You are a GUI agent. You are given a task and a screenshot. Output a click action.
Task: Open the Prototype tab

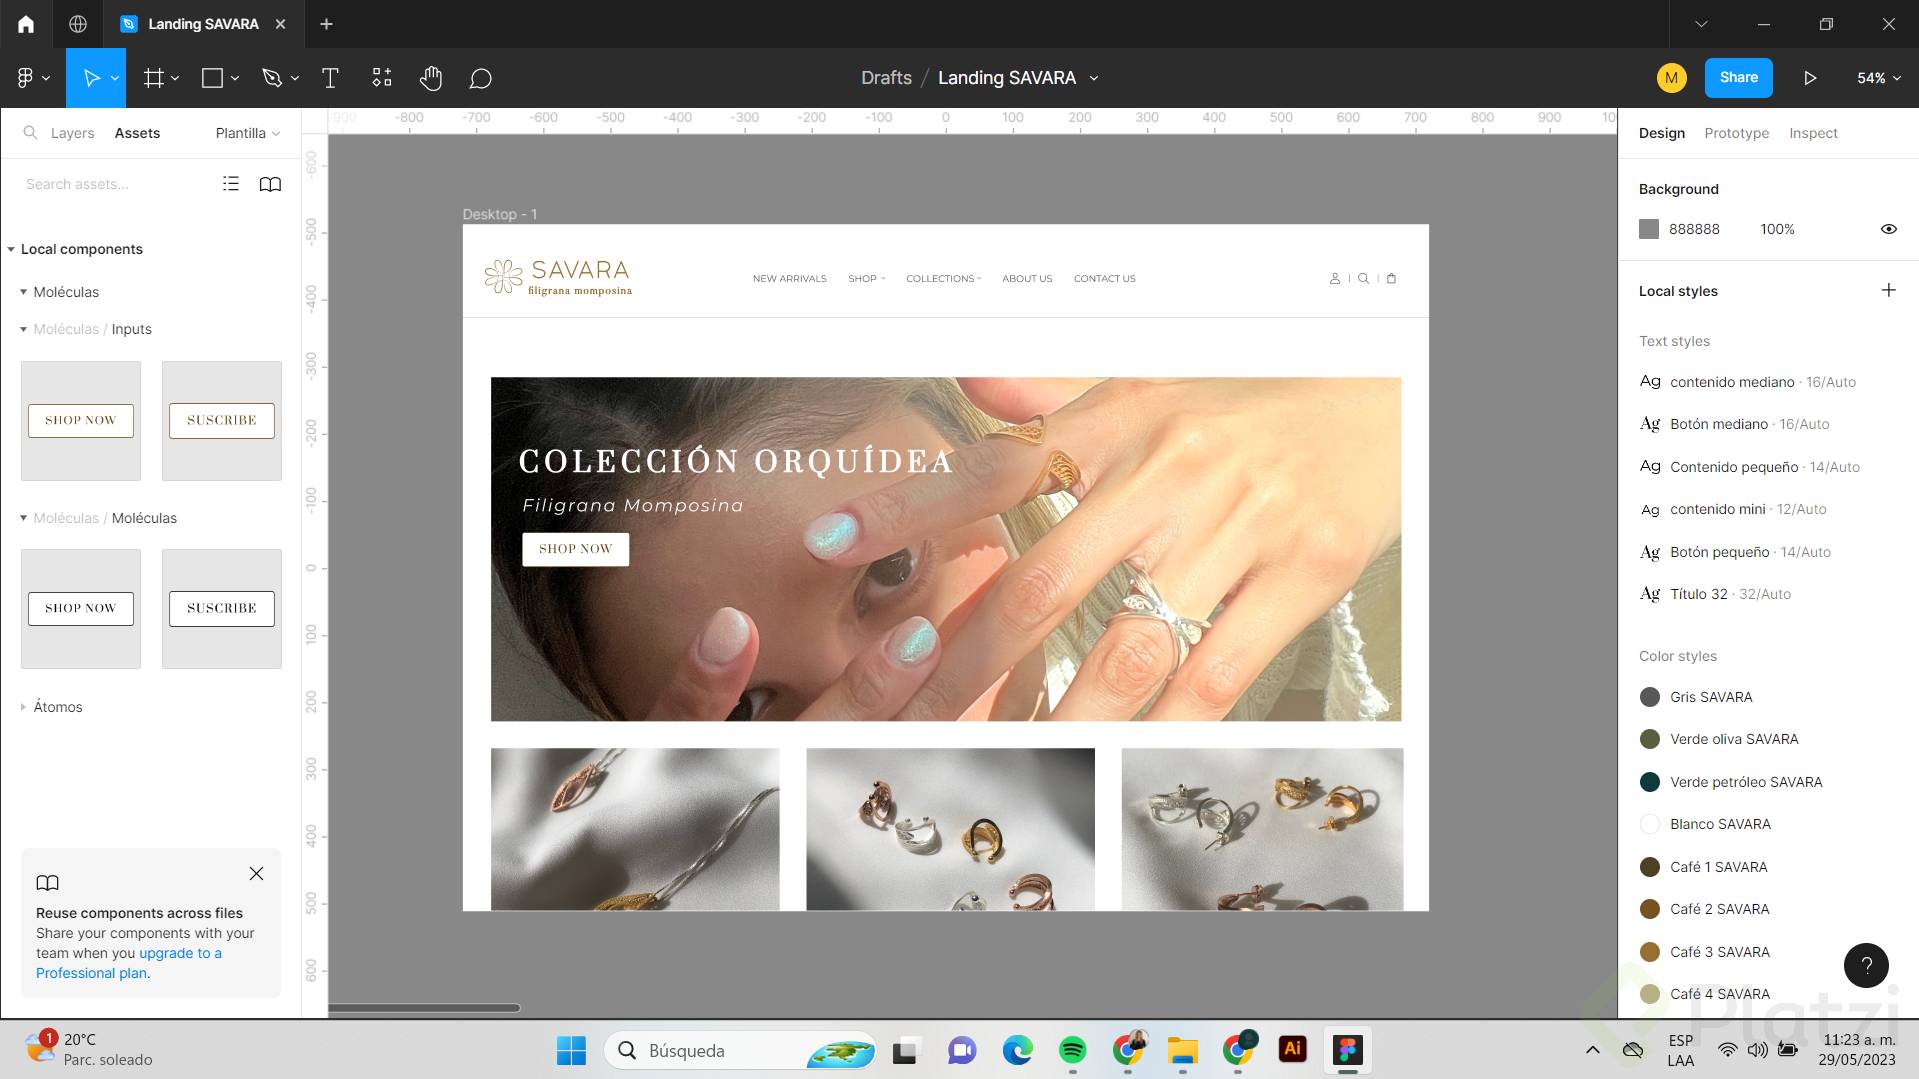point(1736,133)
